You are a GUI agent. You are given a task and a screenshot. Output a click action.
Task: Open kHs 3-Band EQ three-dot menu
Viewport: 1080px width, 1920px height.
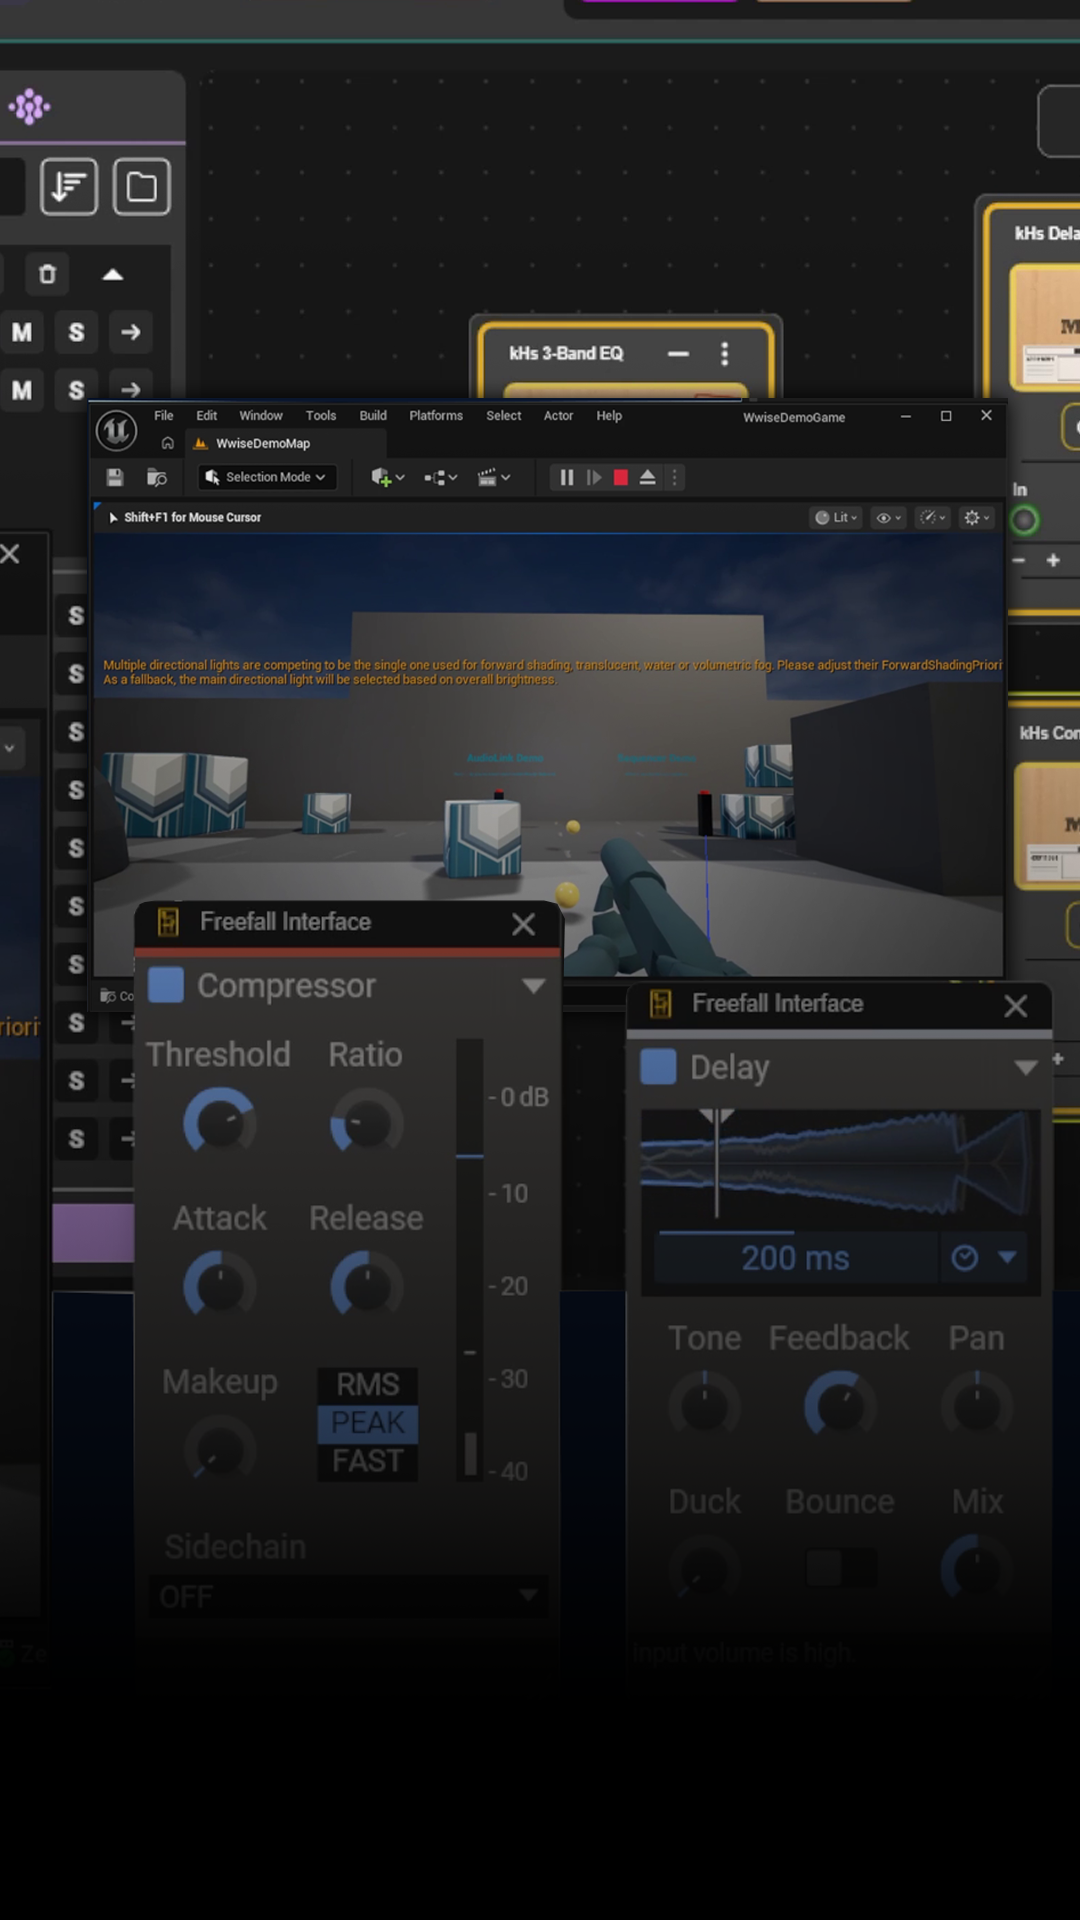click(725, 354)
